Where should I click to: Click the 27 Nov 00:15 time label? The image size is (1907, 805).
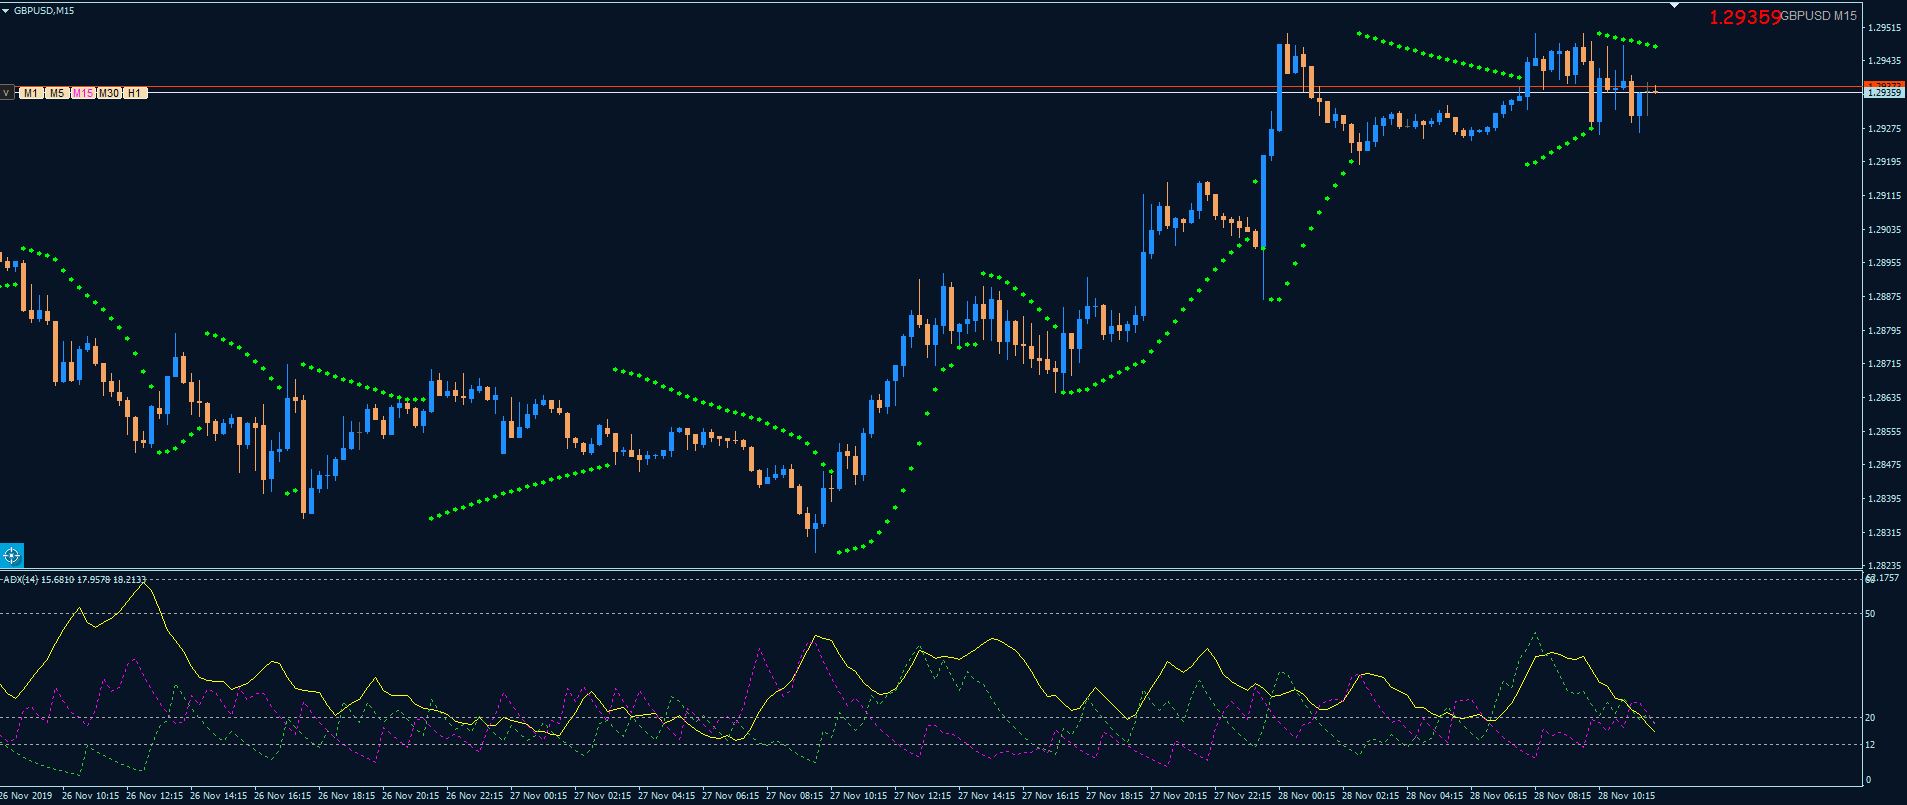(540, 797)
